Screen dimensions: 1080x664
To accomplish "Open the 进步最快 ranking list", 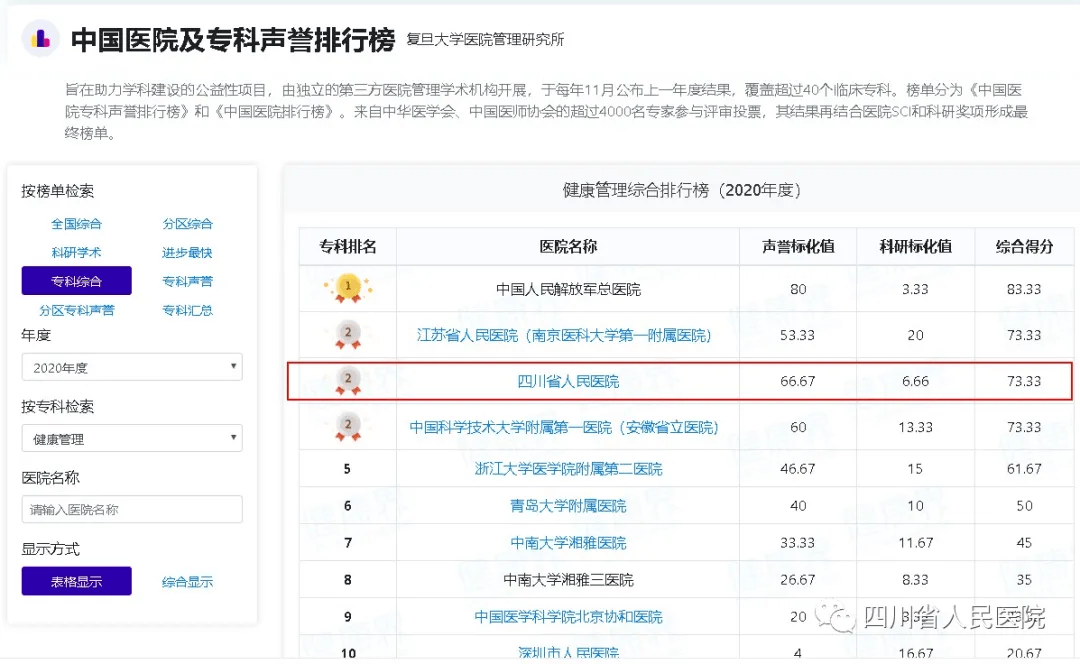I will coord(187,253).
